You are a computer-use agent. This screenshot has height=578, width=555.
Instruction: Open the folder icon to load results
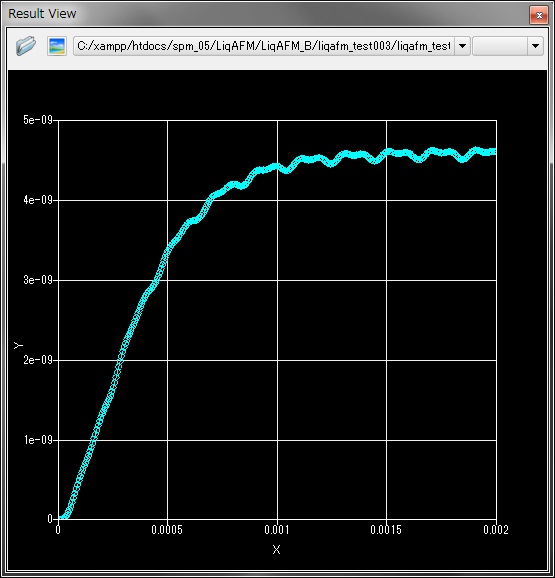(x=26, y=46)
